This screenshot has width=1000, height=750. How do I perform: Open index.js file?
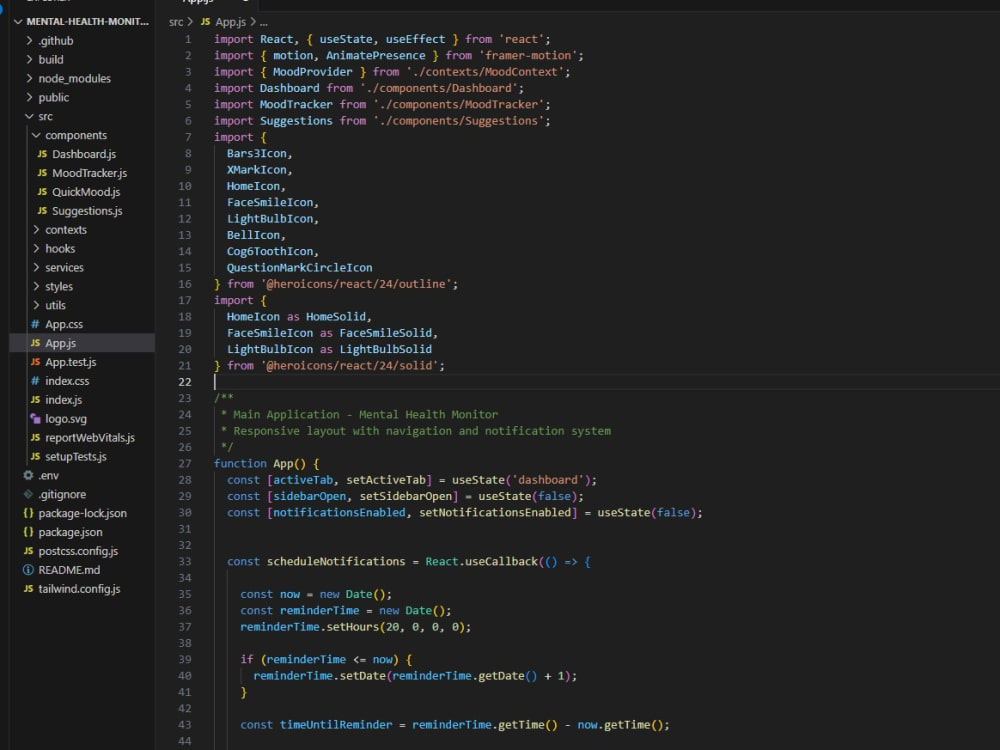pos(63,400)
